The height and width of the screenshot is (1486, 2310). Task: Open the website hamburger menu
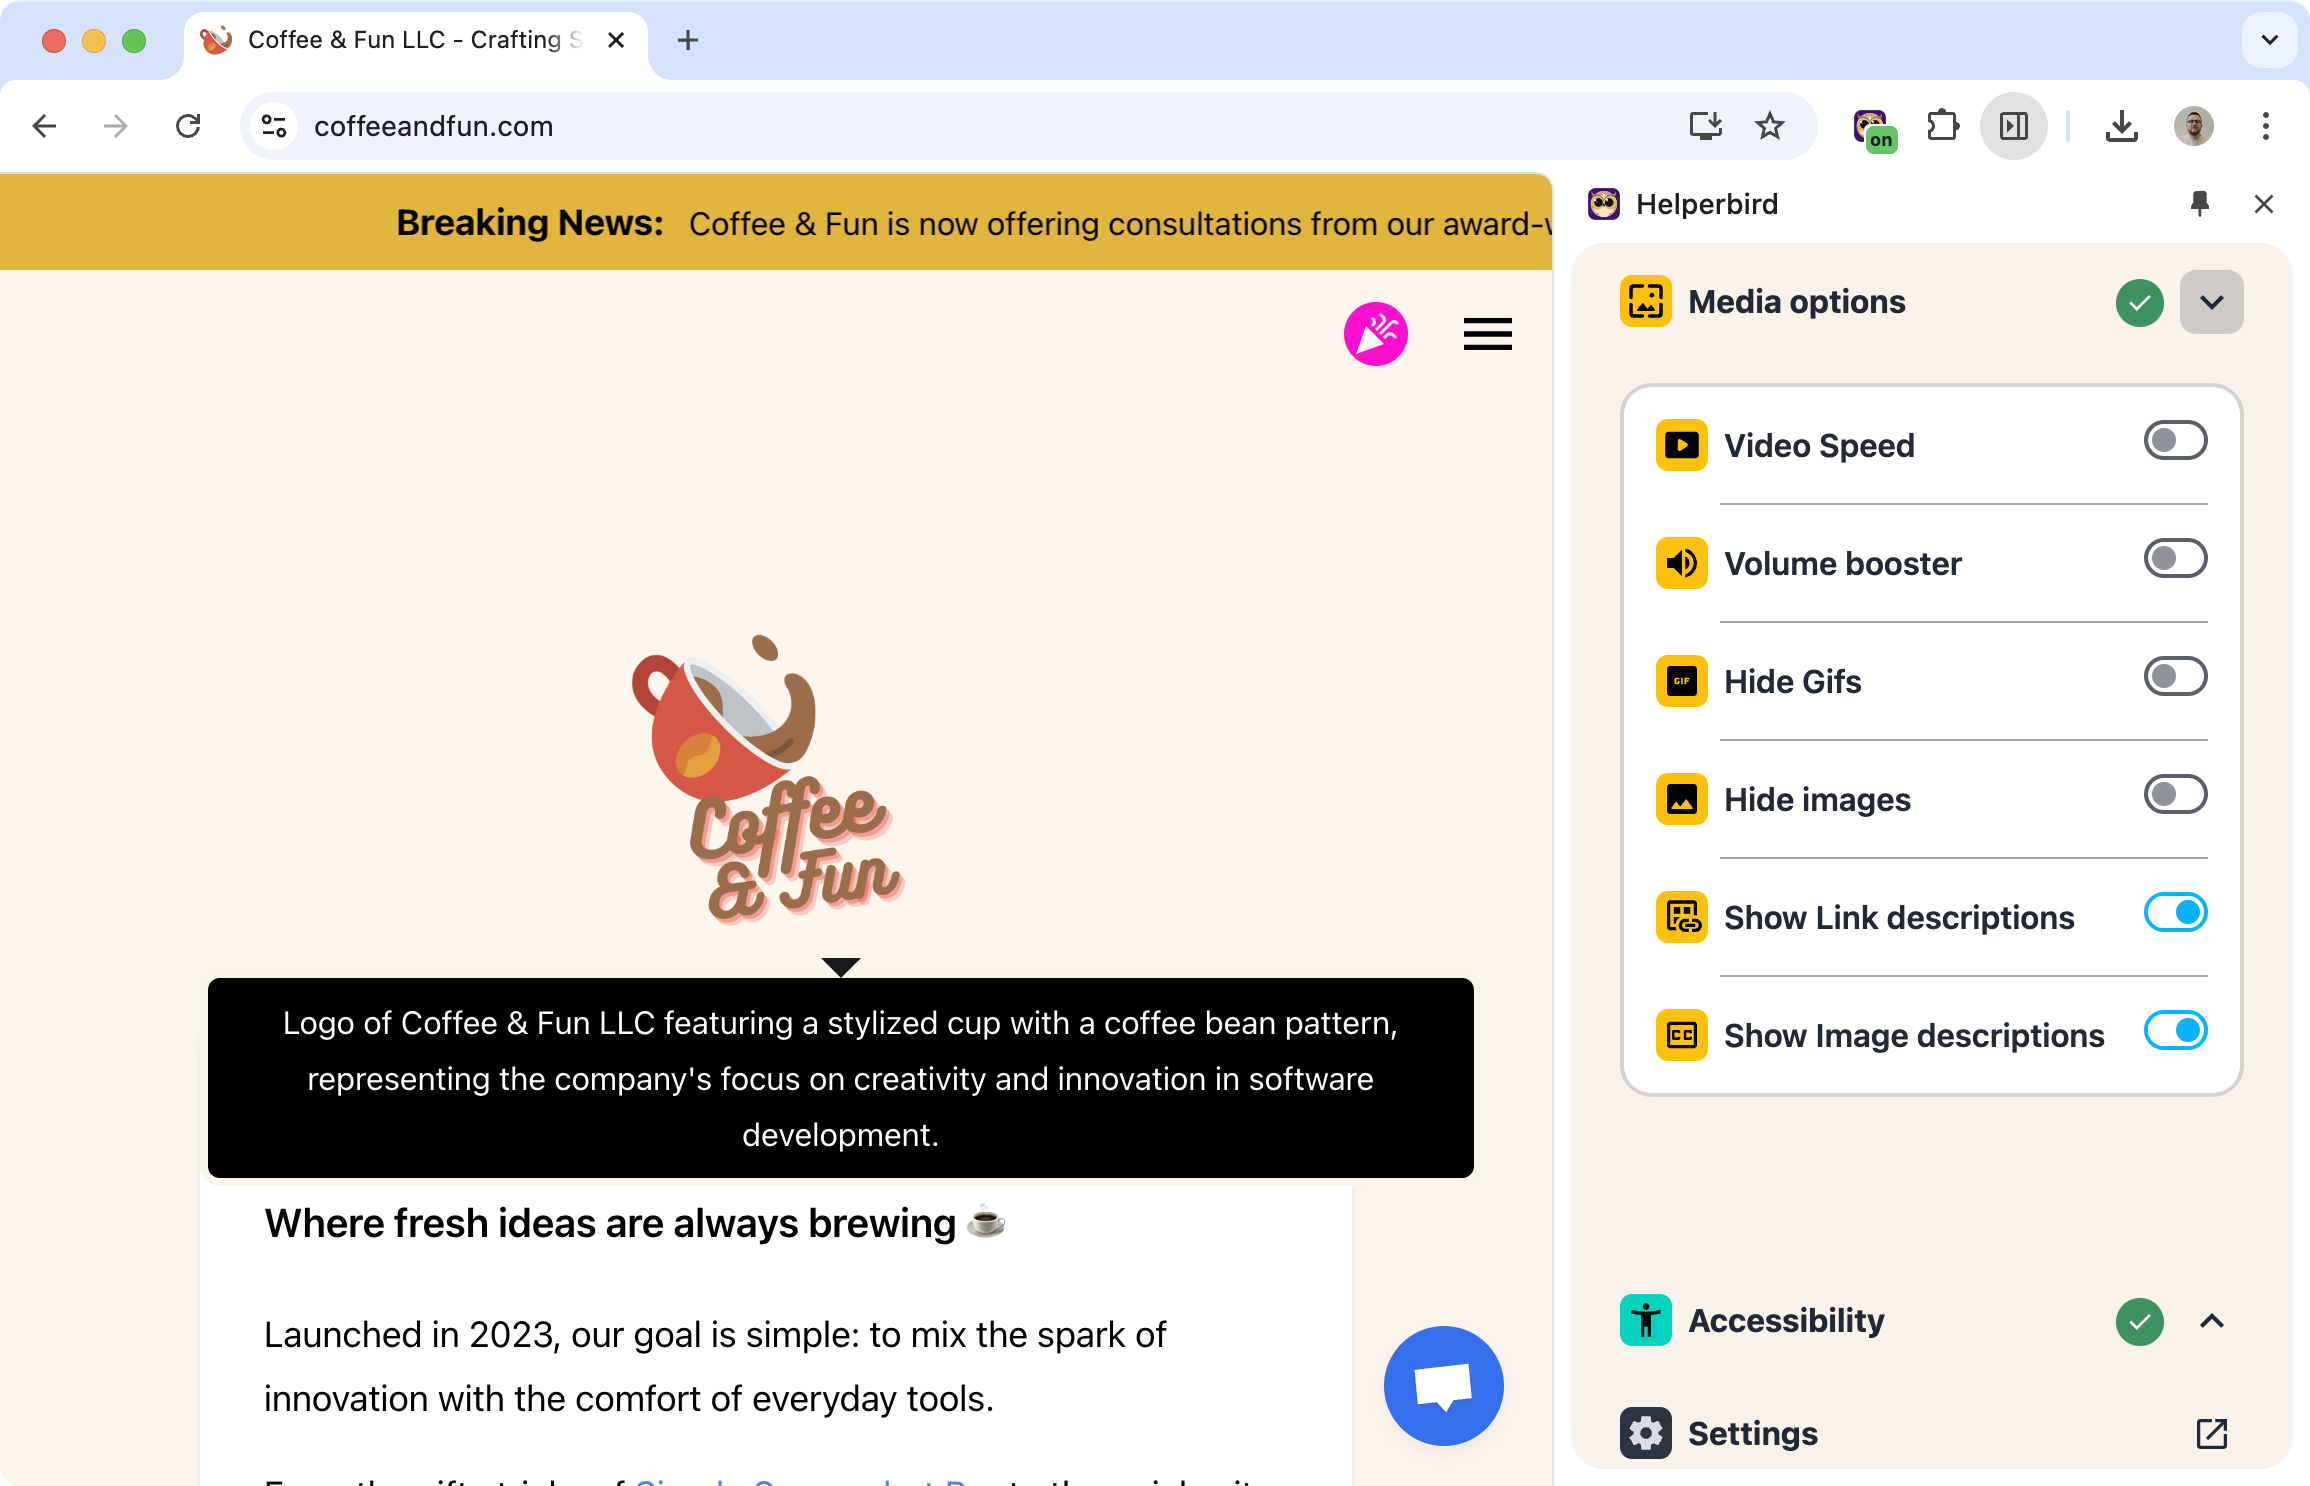coord(1487,334)
